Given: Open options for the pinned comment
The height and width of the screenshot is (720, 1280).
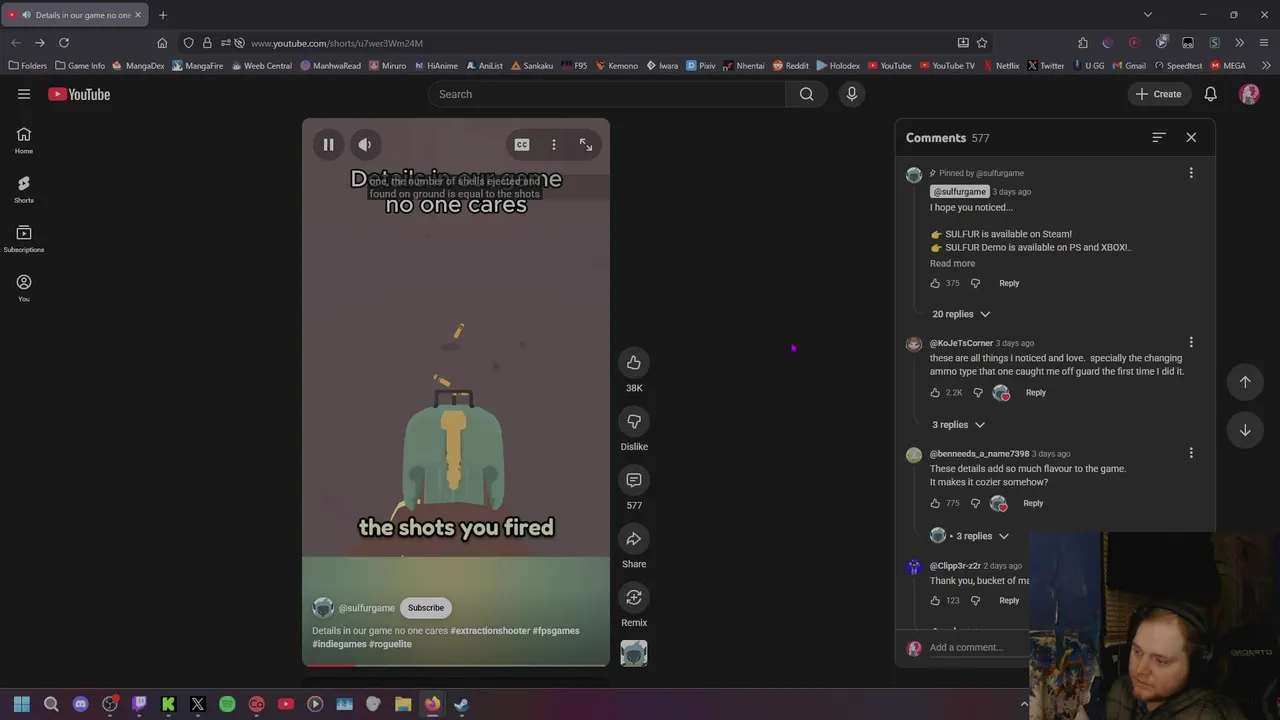Looking at the screenshot, I should [x=1191, y=173].
